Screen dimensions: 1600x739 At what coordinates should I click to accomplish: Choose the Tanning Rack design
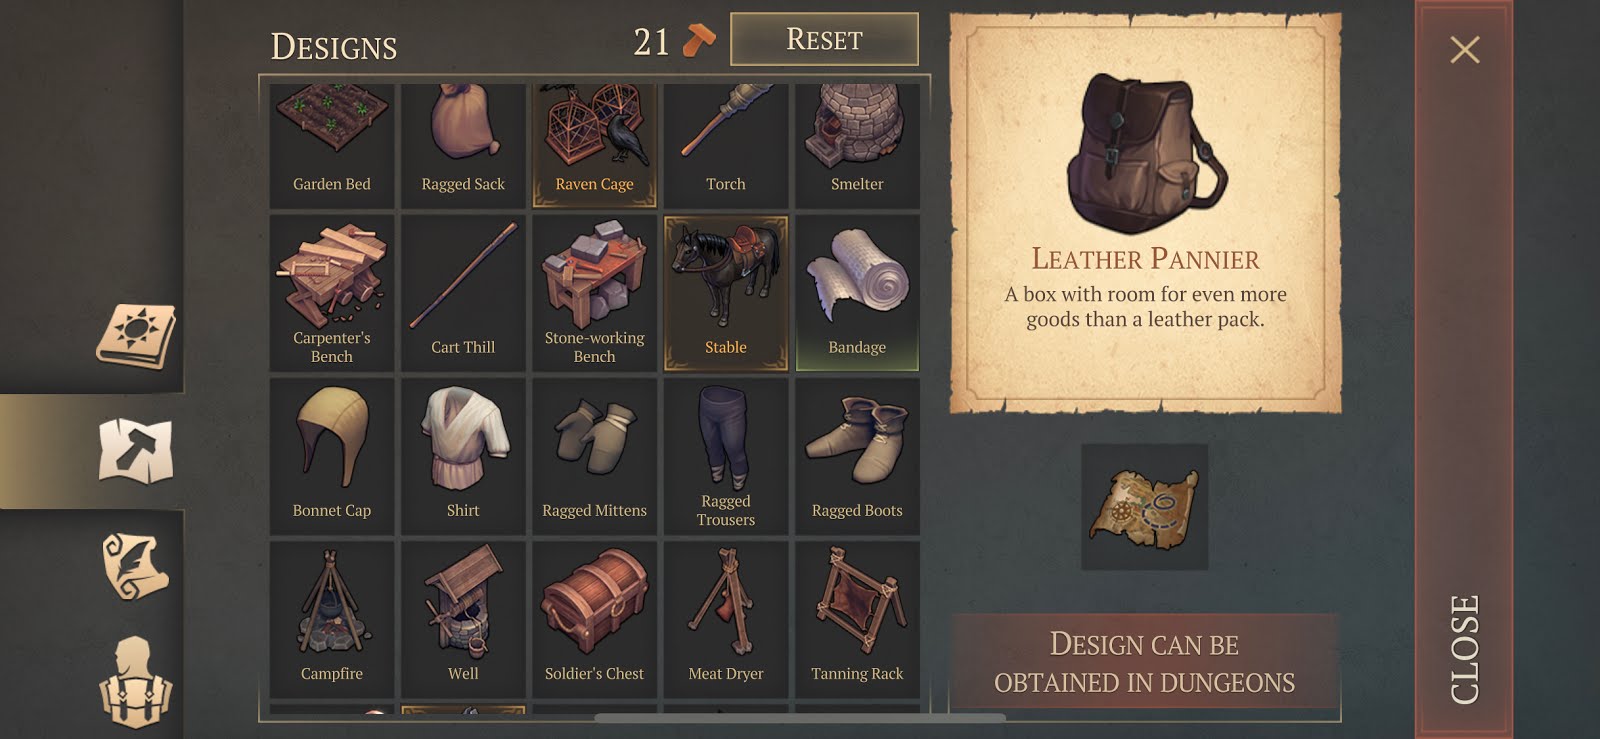[x=857, y=619]
